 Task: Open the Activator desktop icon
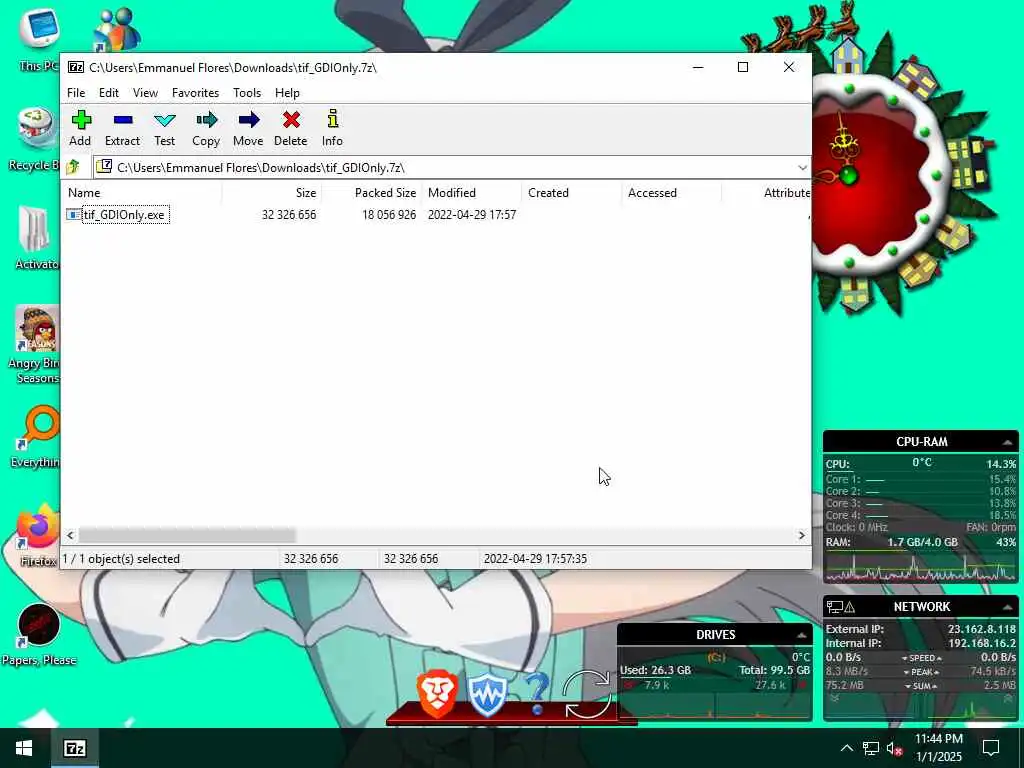[36, 236]
